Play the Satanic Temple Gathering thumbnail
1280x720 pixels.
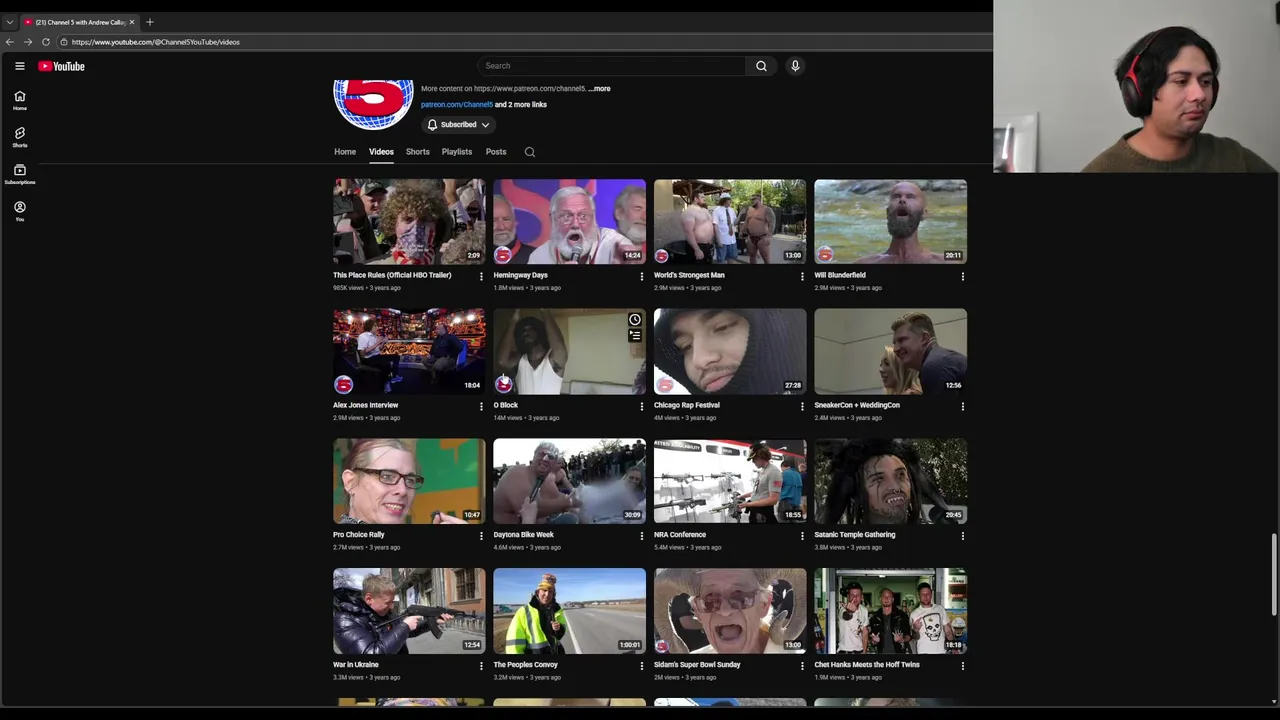pyautogui.click(x=890, y=481)
